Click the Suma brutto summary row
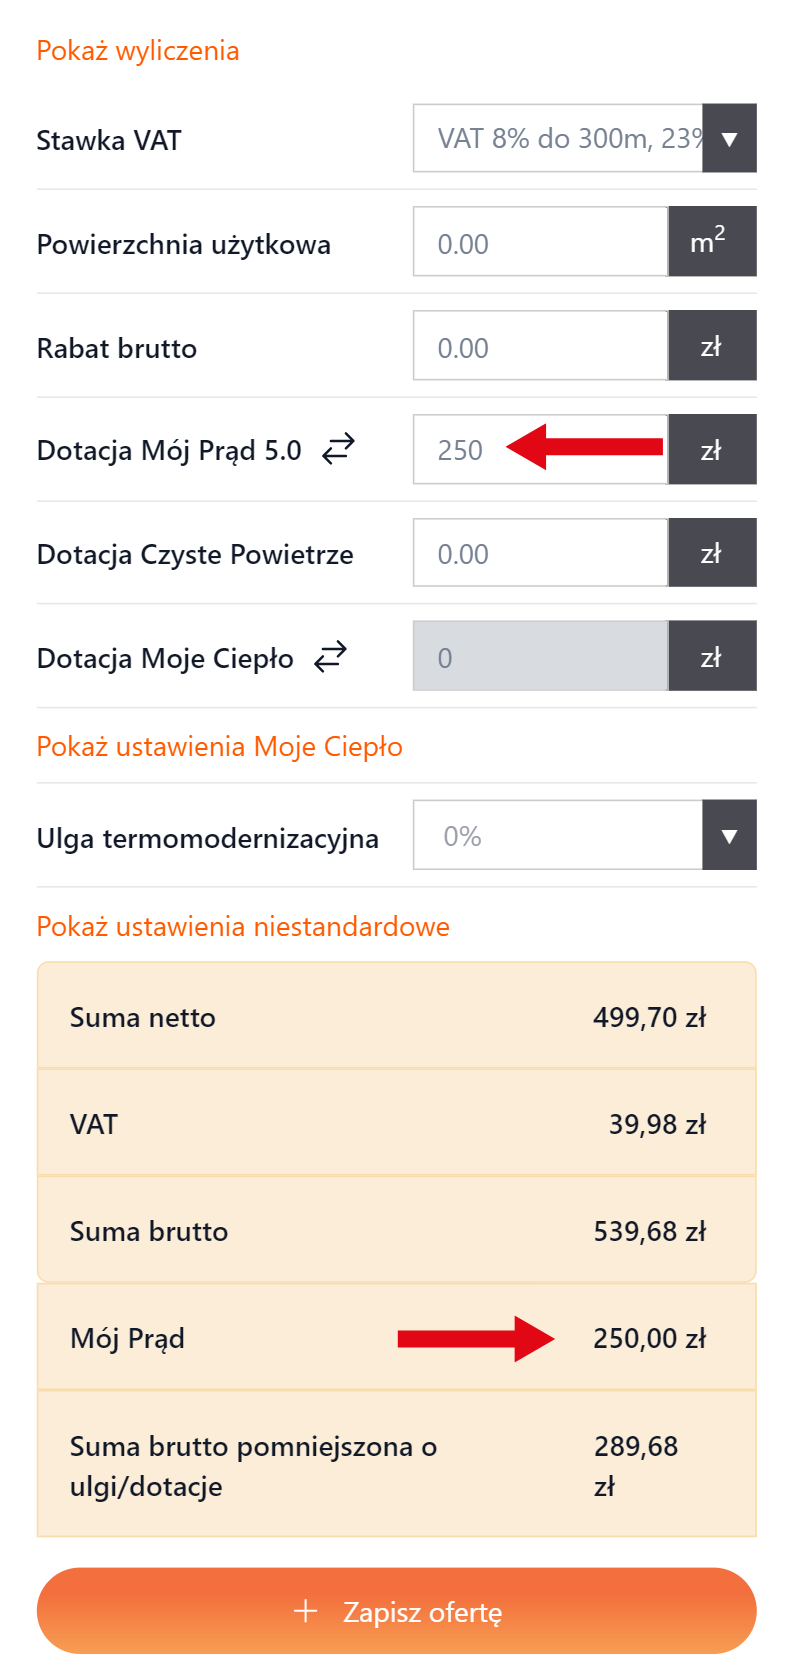The image size is (794, 1676). [396, 1231]
